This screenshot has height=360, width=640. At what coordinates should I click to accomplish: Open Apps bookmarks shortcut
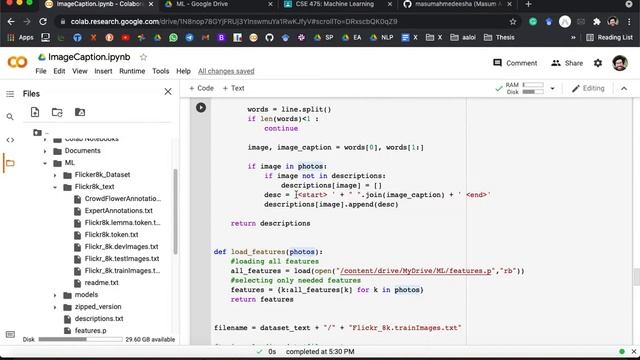[20, 38]
